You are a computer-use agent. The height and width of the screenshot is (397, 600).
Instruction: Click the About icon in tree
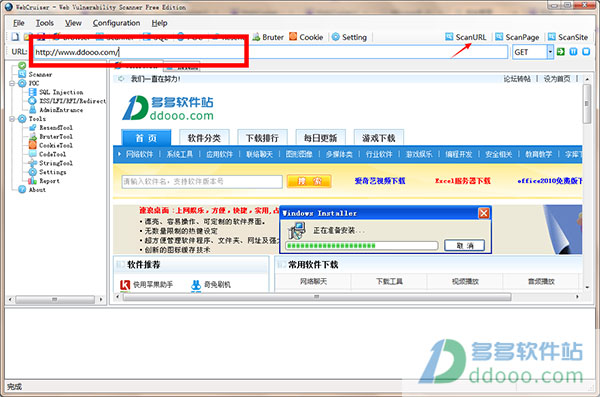point(22,190)
